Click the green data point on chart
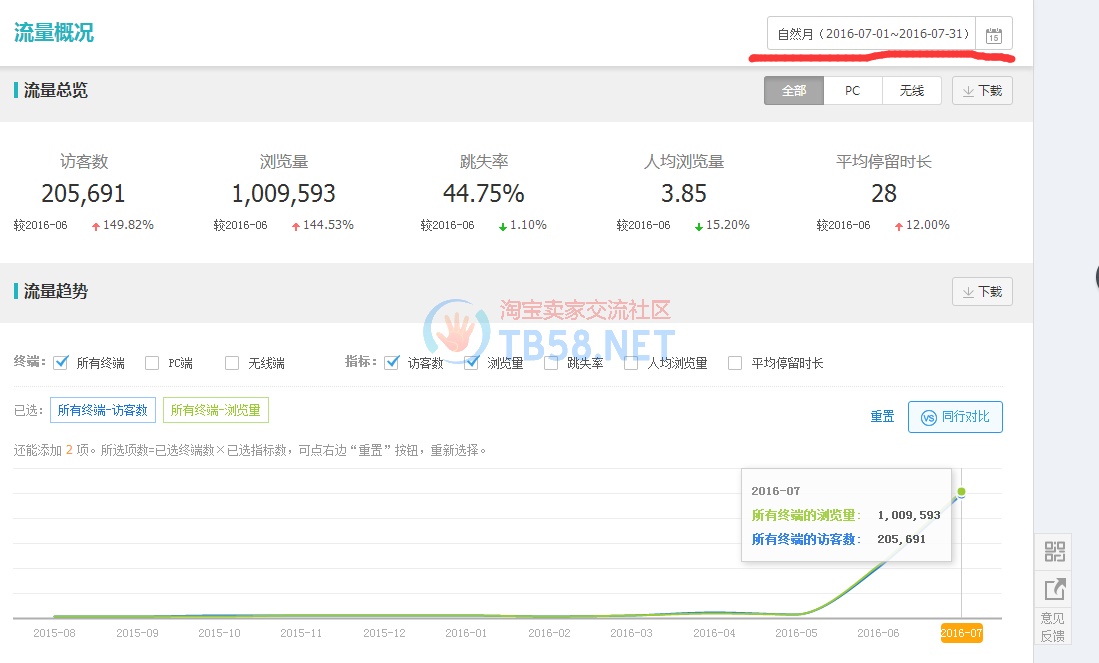 click(961, 492)
